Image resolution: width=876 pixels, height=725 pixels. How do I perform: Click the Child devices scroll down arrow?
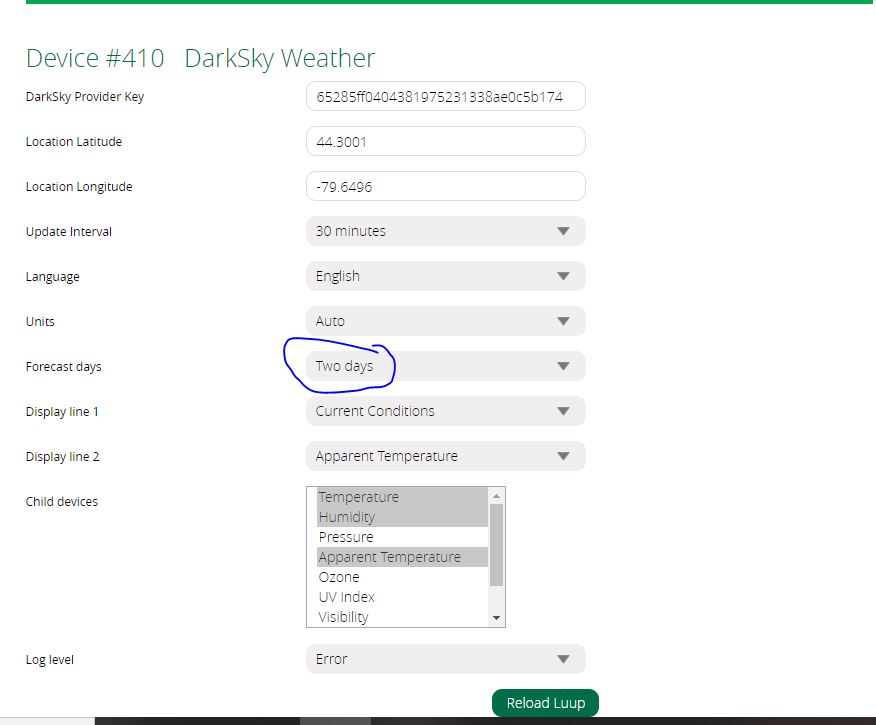pyautogui.click(x=497, y=619)
